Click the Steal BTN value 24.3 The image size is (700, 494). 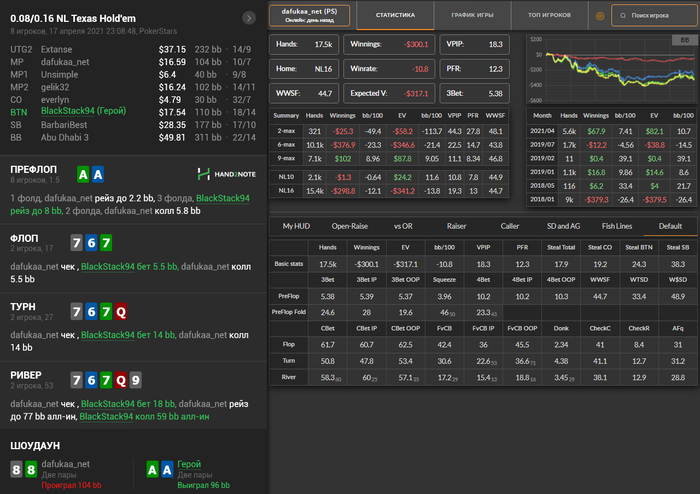tap(638, 264)
